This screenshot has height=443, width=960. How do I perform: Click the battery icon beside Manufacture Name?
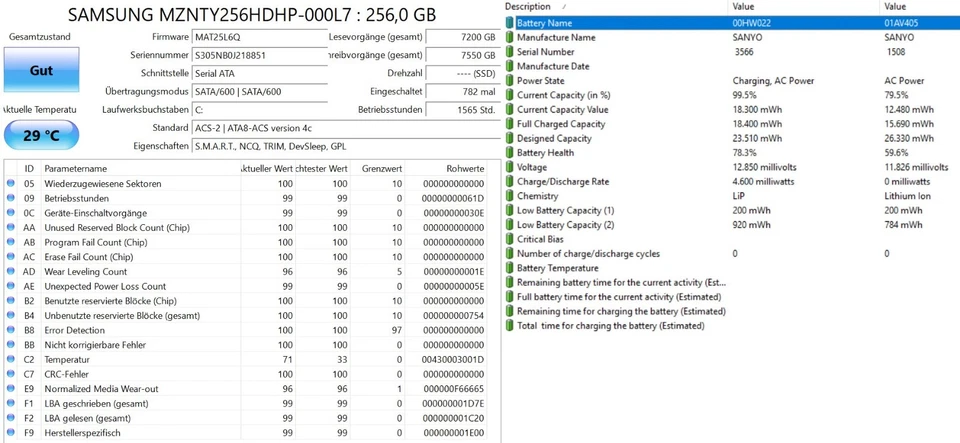tap(509, 37)
